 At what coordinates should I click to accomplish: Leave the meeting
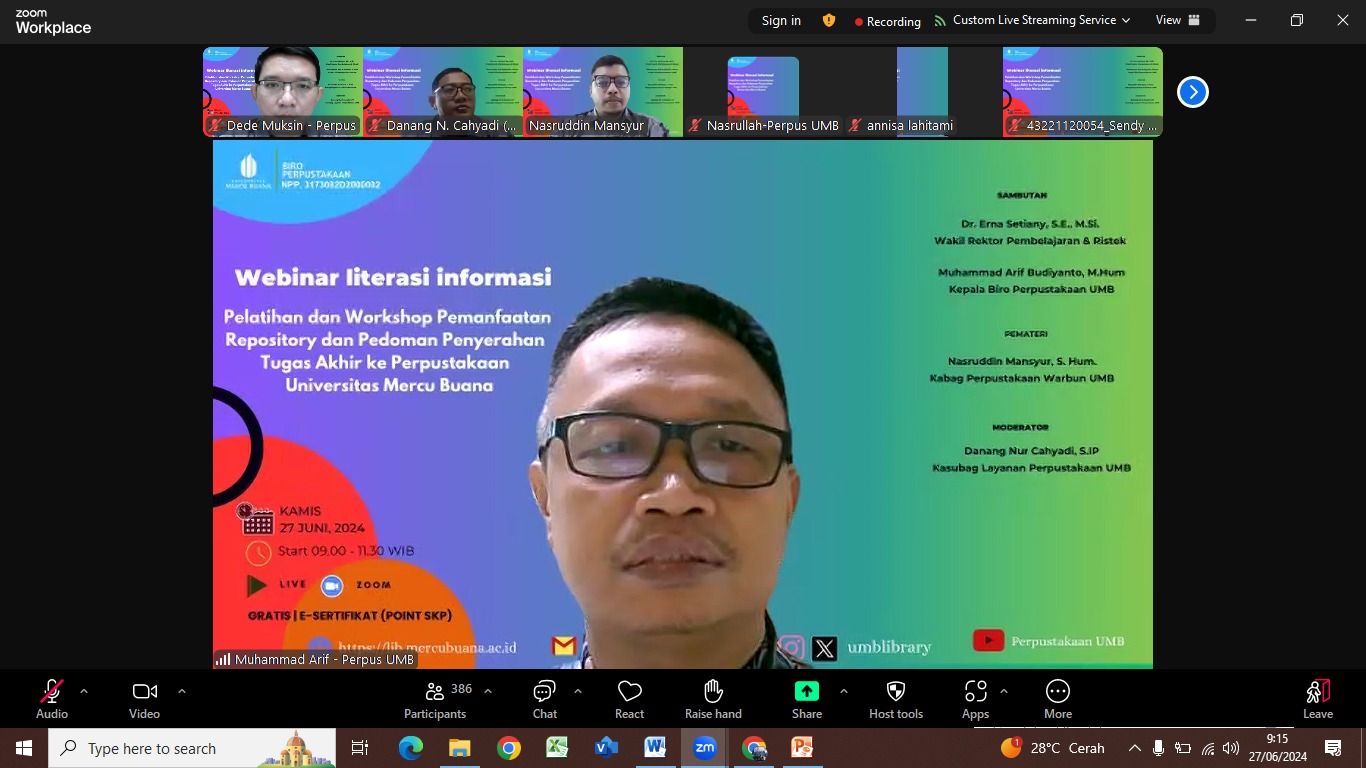click(x=1317, y=699)
